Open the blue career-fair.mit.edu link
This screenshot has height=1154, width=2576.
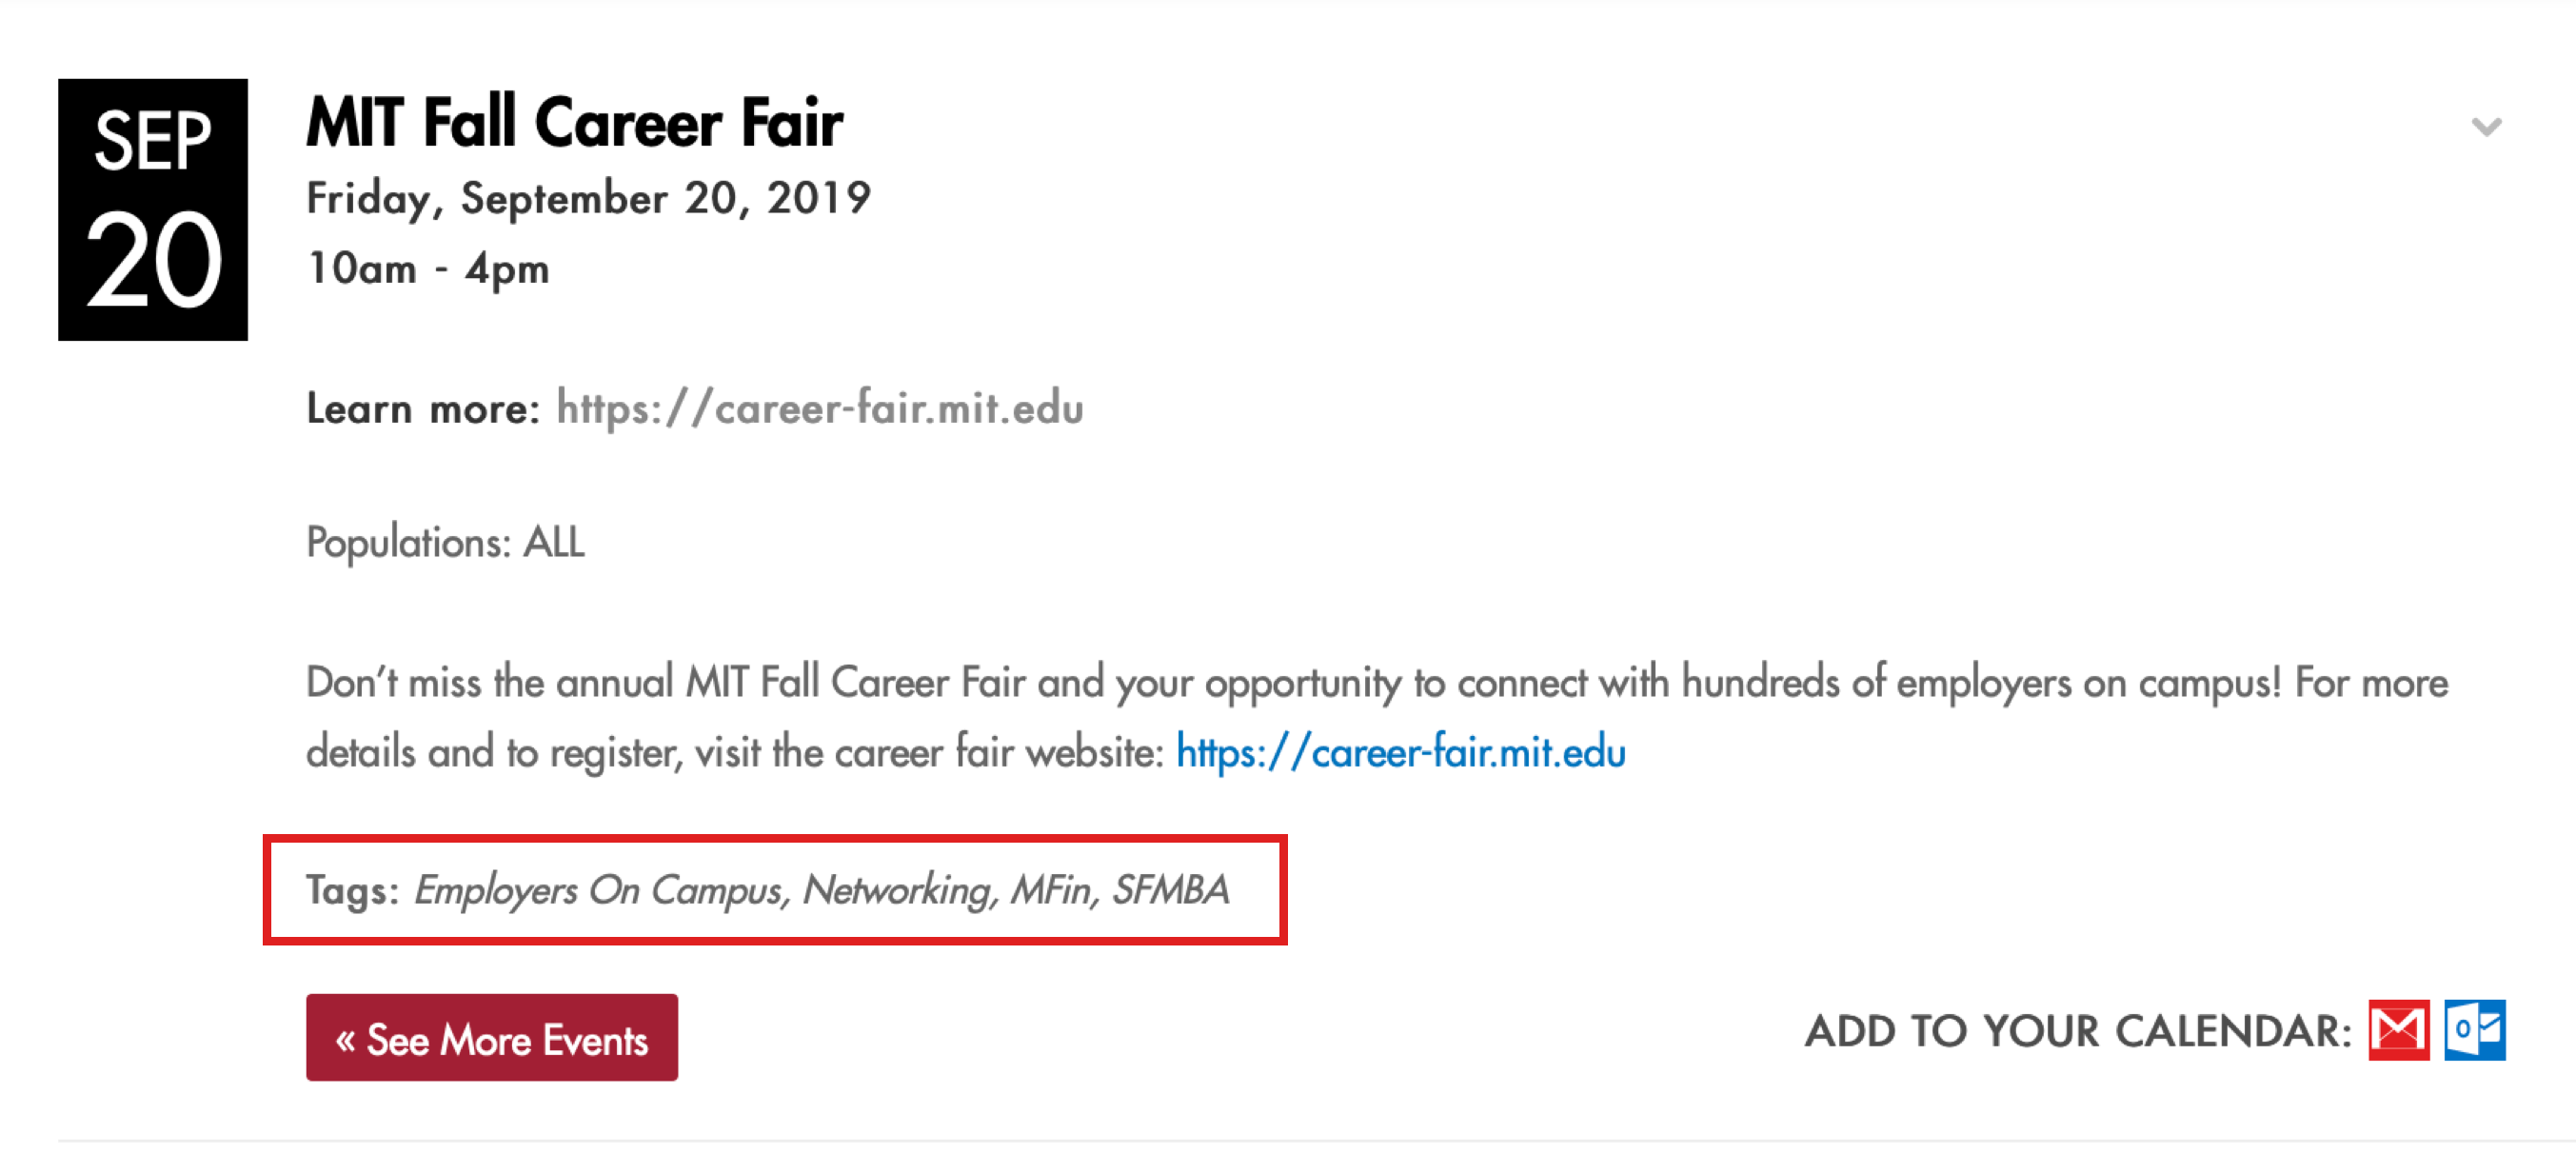point(1400,752)
